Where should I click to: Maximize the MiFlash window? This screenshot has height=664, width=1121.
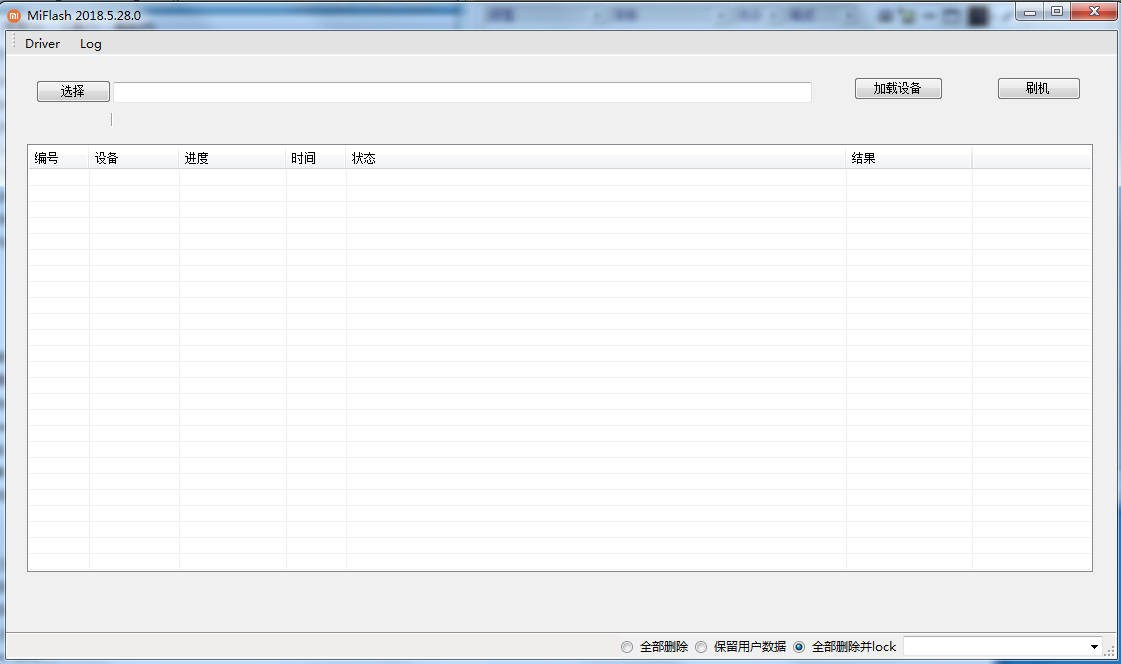(1057, 11)
